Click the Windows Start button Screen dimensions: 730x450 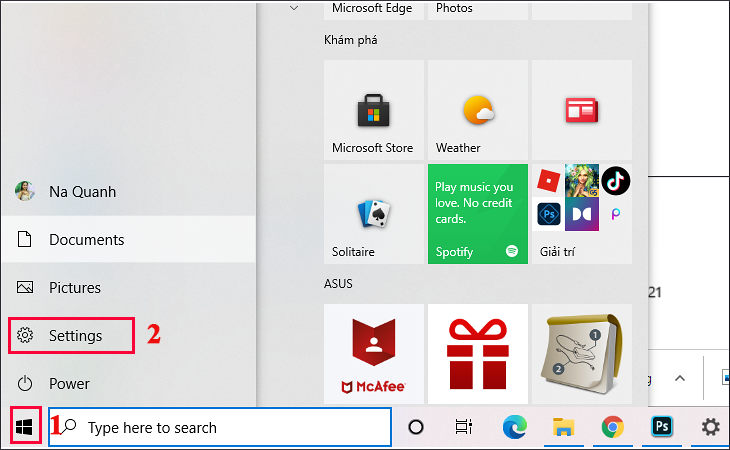point(25,427)
